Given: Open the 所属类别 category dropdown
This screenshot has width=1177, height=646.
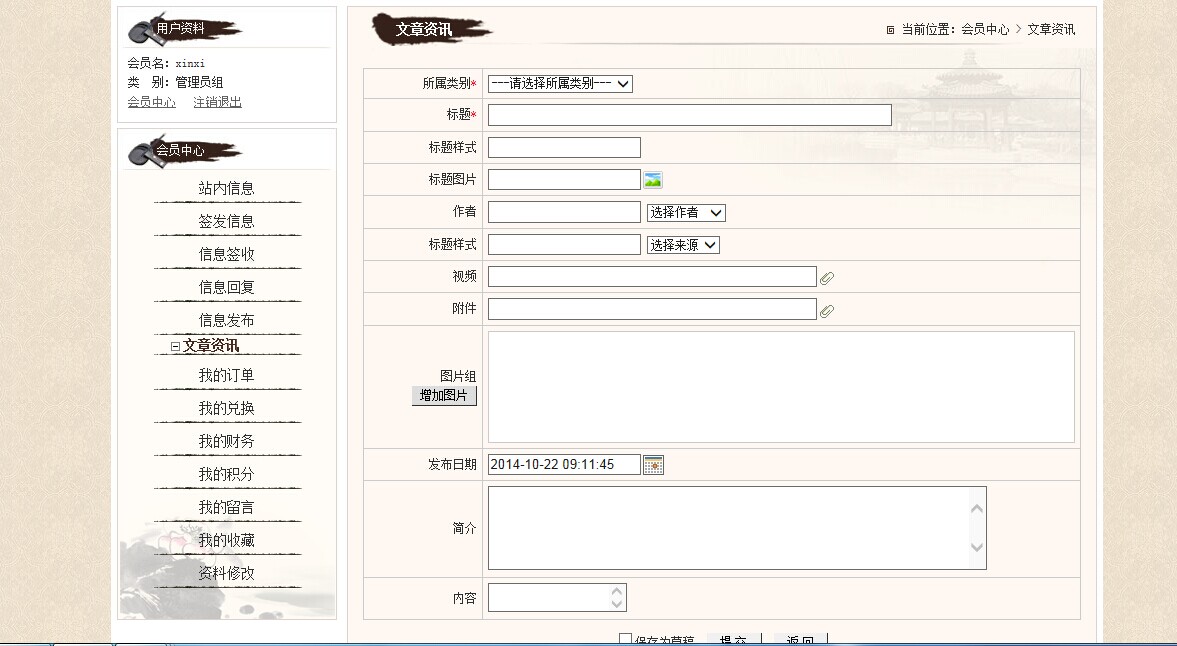Looking at the screenshot, I should click(560, 84).
